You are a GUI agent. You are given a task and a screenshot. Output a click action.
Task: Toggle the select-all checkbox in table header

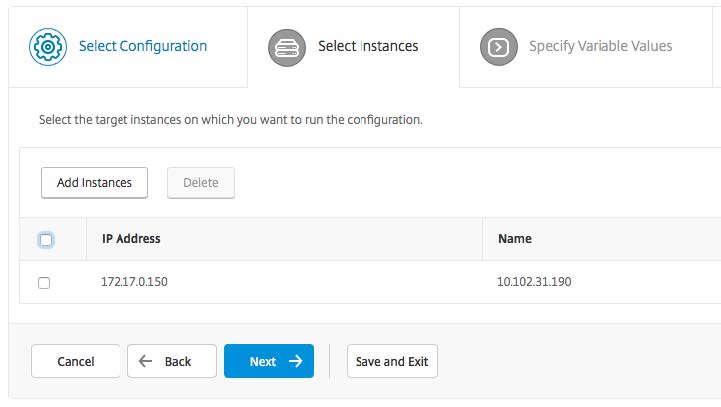[x=46, y=240]
